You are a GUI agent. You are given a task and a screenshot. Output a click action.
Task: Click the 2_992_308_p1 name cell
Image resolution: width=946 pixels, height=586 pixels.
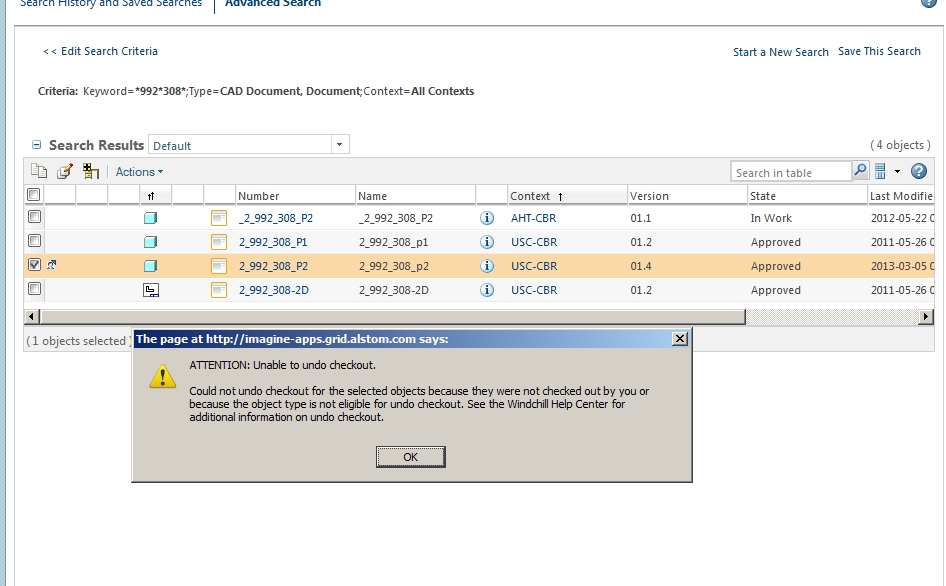click(x=393, y=242)
